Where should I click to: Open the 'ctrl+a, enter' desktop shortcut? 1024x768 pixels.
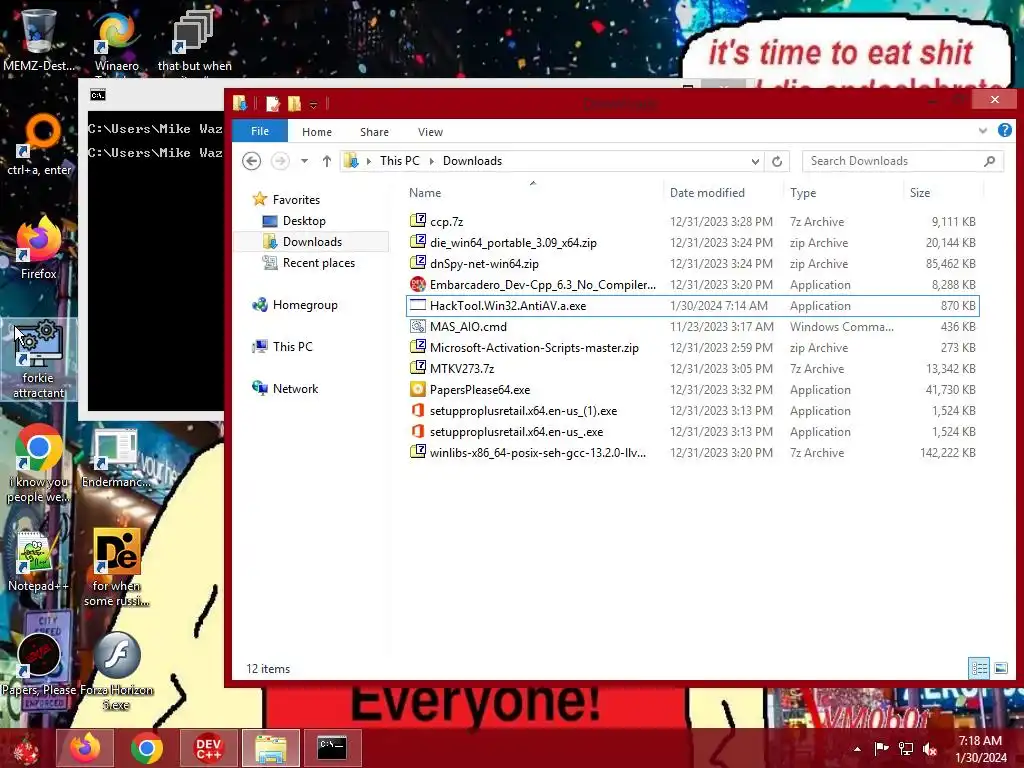coord(39,145)
